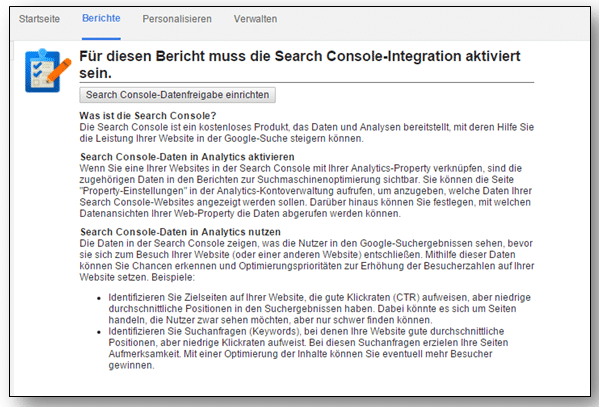Click heading 'Search Console-Daten in Analytics aktivieren'
This screenshot has width=599, height=407.
(187, 157)
